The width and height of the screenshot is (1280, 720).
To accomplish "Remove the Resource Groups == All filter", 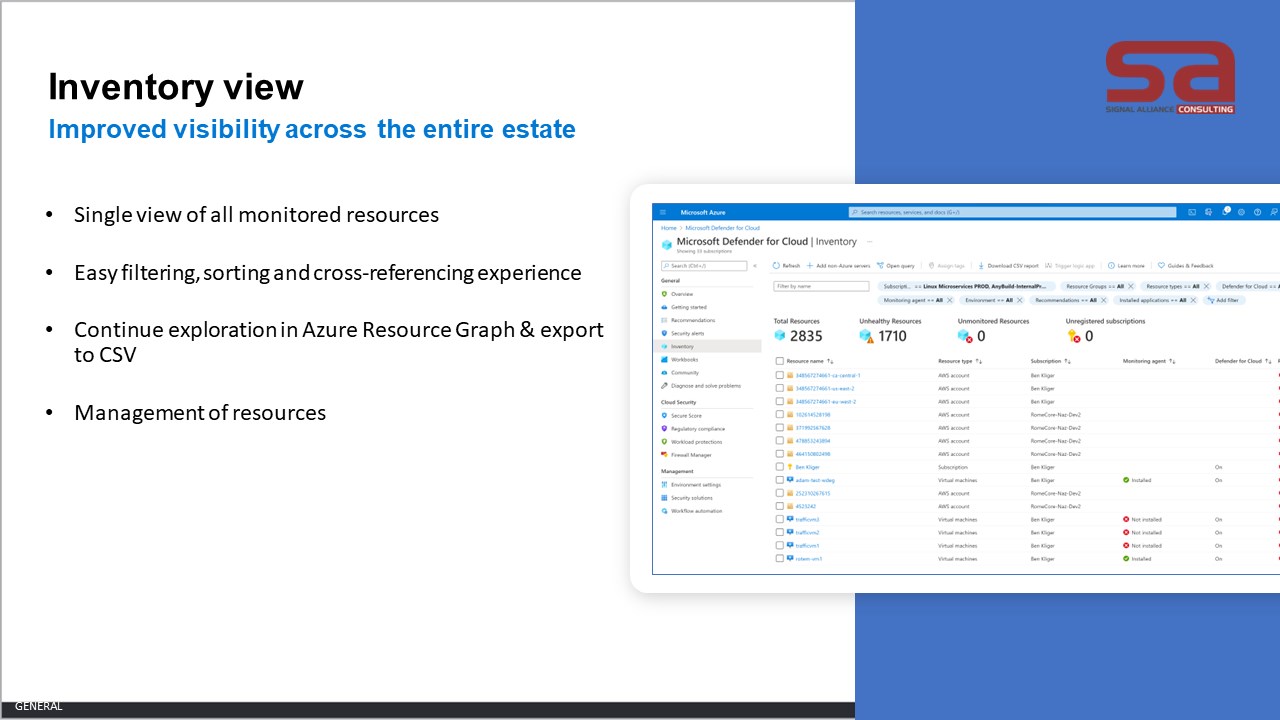I will [x=1131, y=286].
